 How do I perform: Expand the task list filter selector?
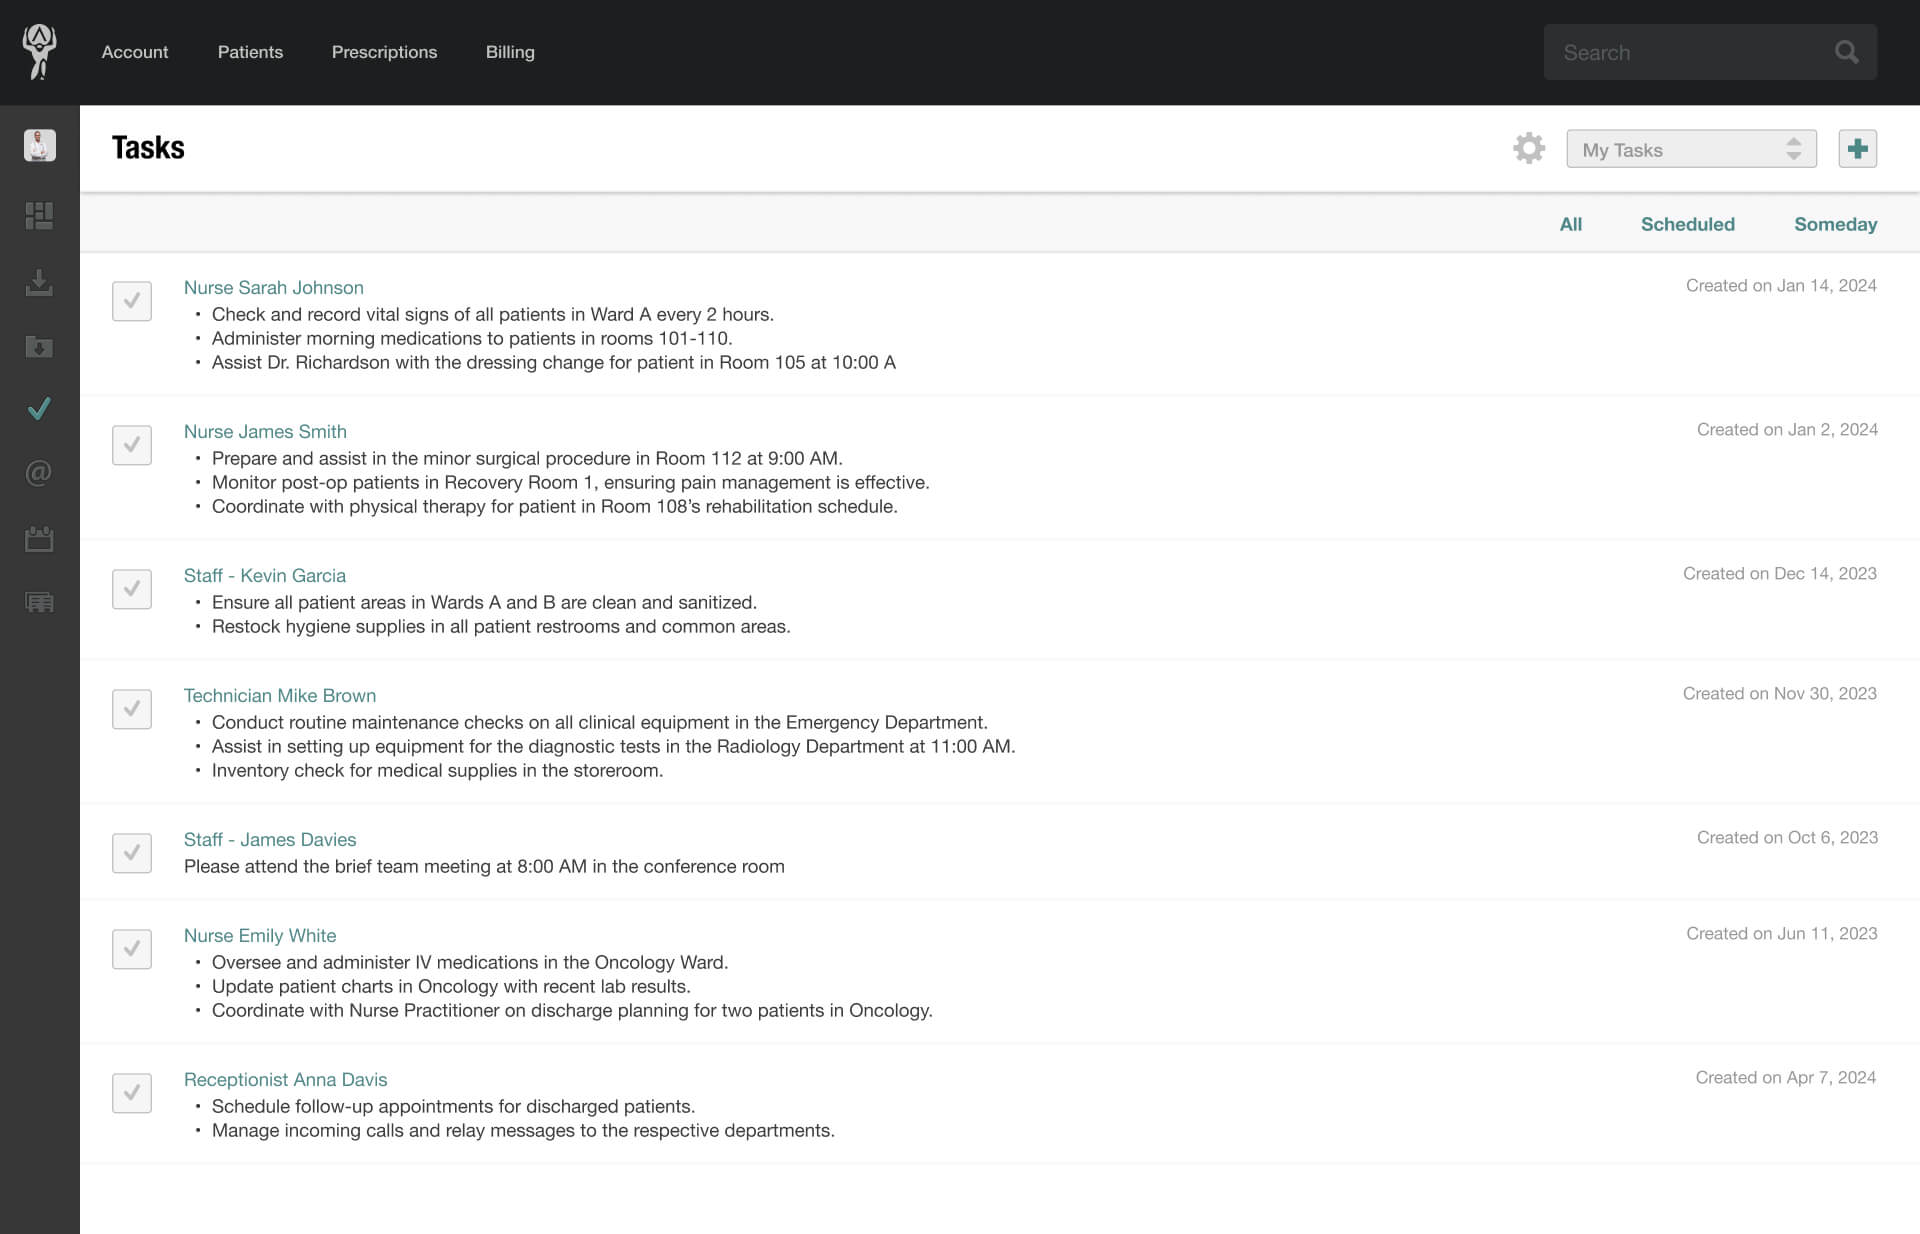(x=1795, y=148)
